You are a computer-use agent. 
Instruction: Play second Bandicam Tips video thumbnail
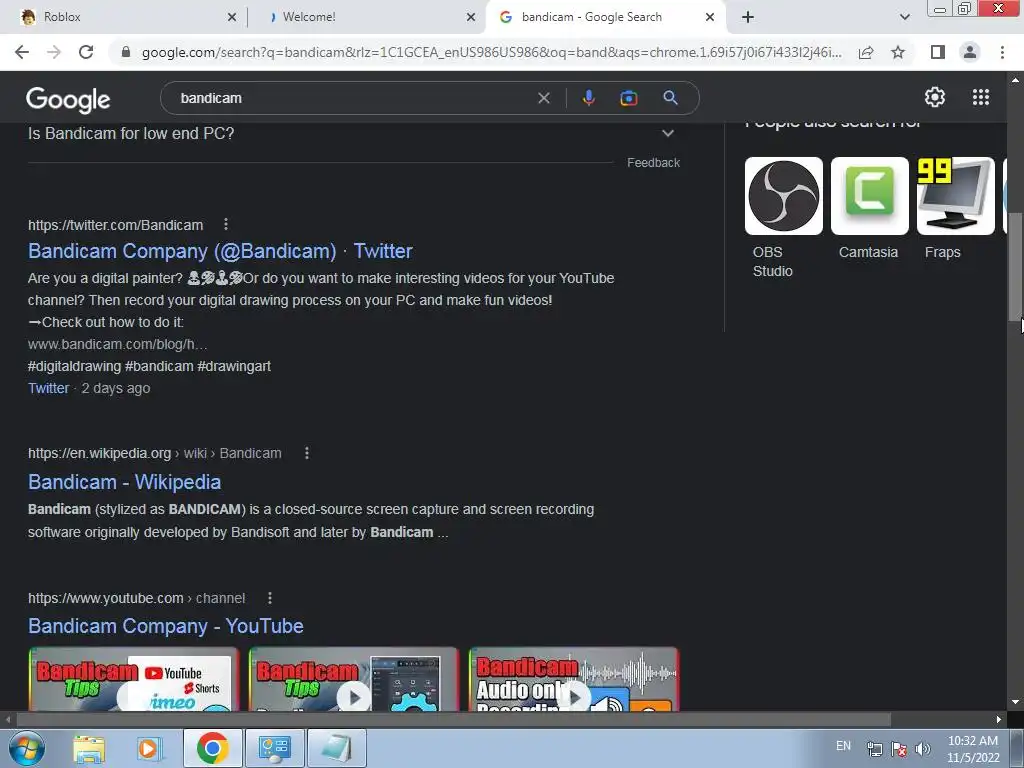point(354,679)
